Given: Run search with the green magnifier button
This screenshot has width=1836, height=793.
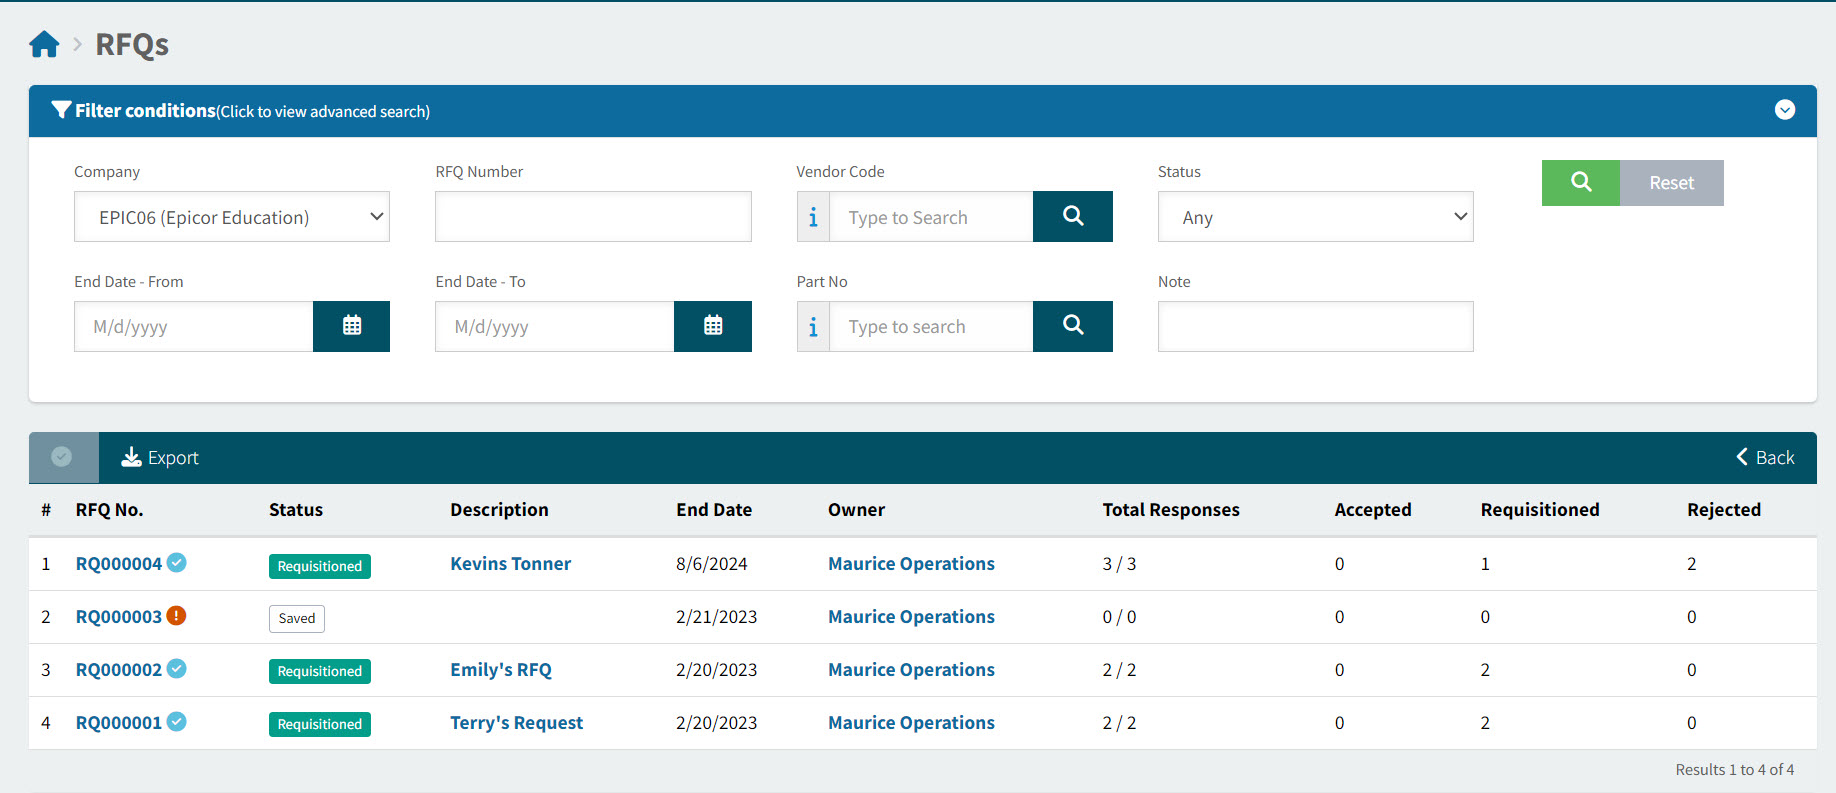Looking at the screenshot, I should pyautogui.click(x=1580, y=183).
